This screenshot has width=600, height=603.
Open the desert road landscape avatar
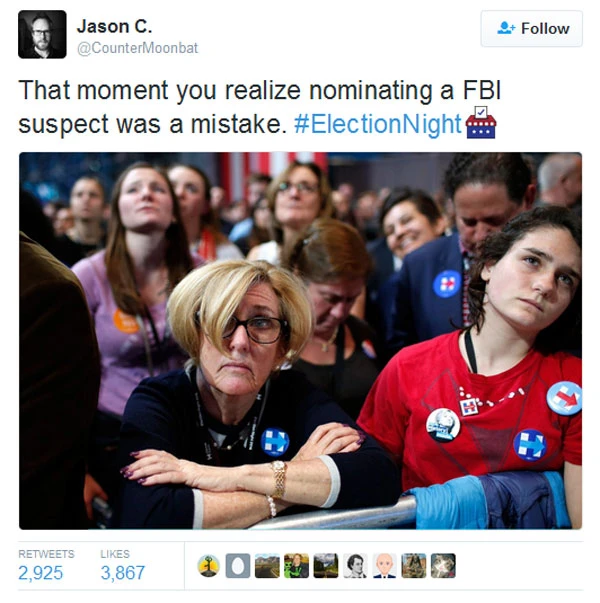[x=267, y=566]
